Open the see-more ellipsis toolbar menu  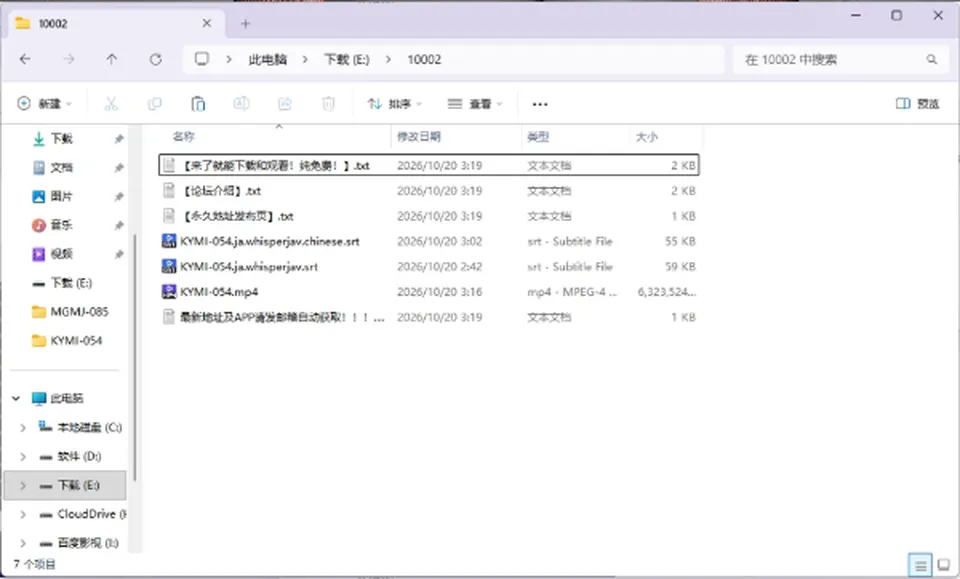tap(540, 104)
